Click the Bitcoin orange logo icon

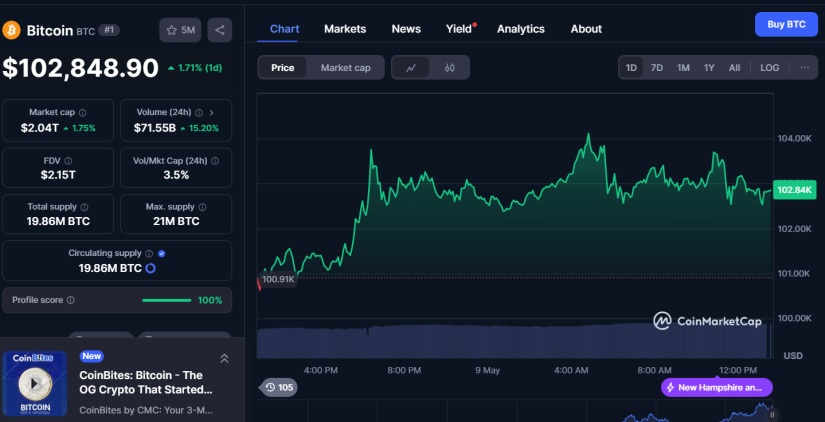tap(12, 30)
